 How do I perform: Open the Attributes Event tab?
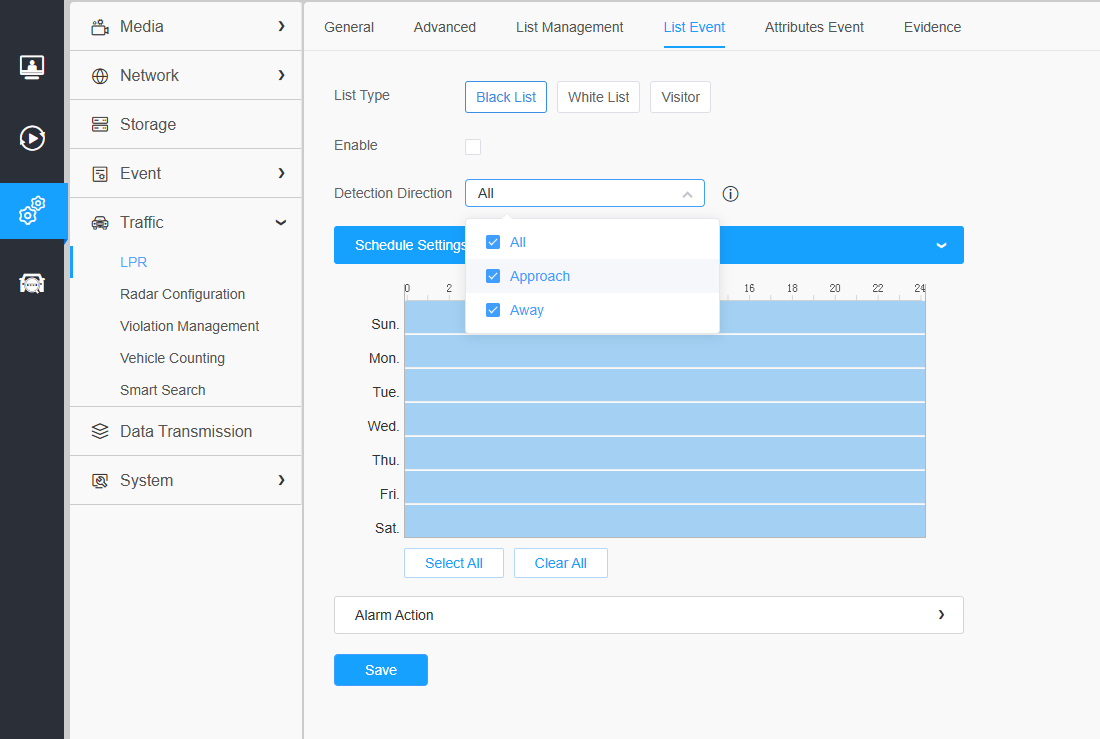point(814,27)
